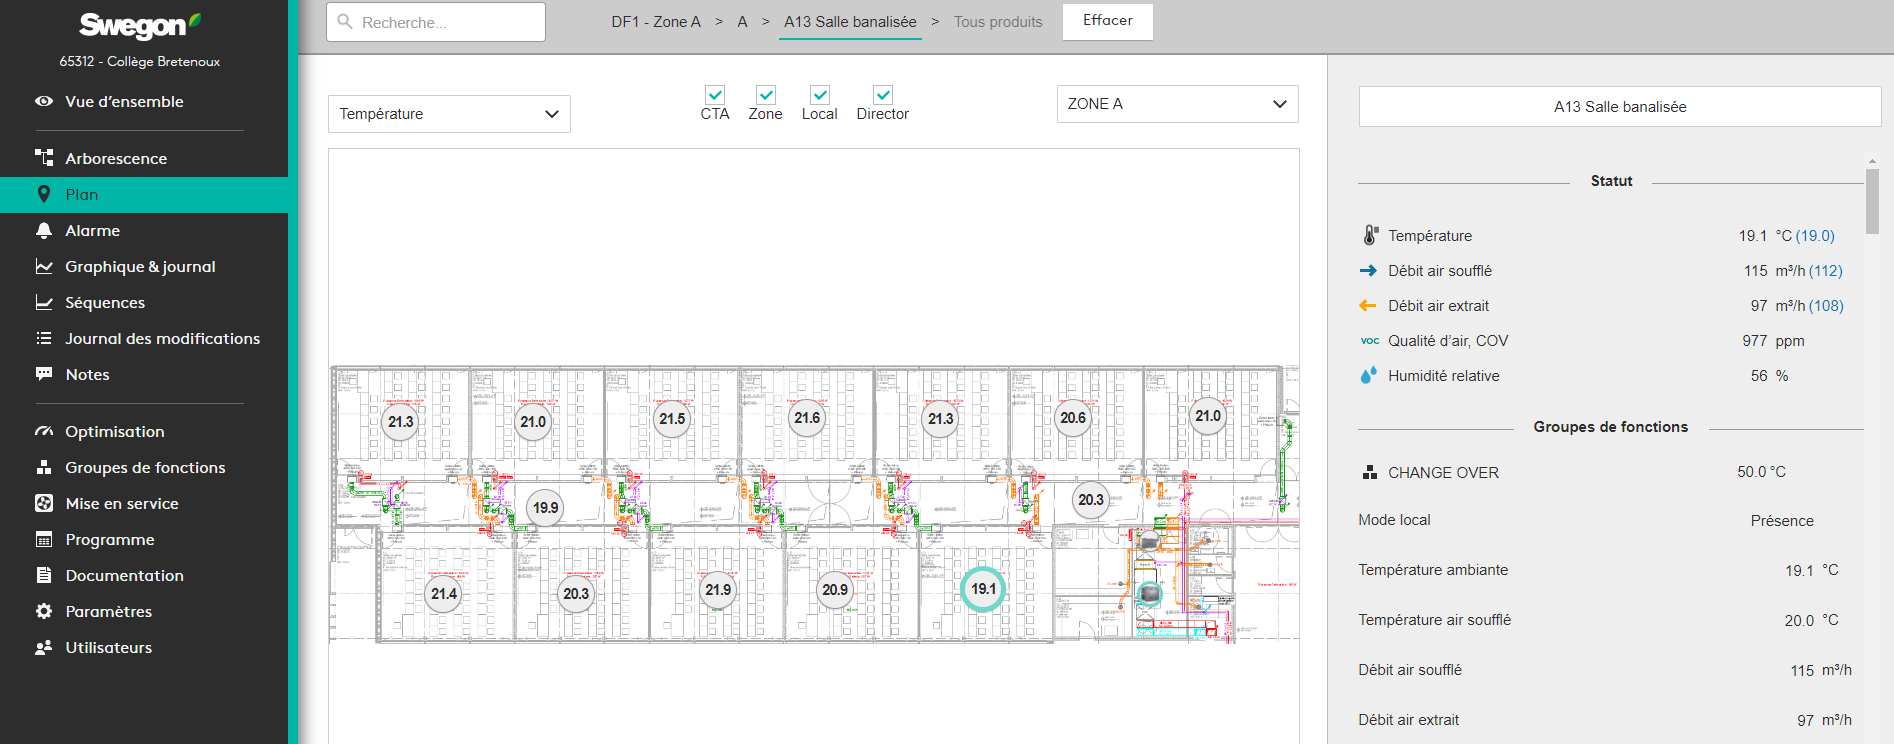The width and height of the screenshot is (1894, 744).
Task: Open the ZONE A dropdown
Action: (1177, 104)
